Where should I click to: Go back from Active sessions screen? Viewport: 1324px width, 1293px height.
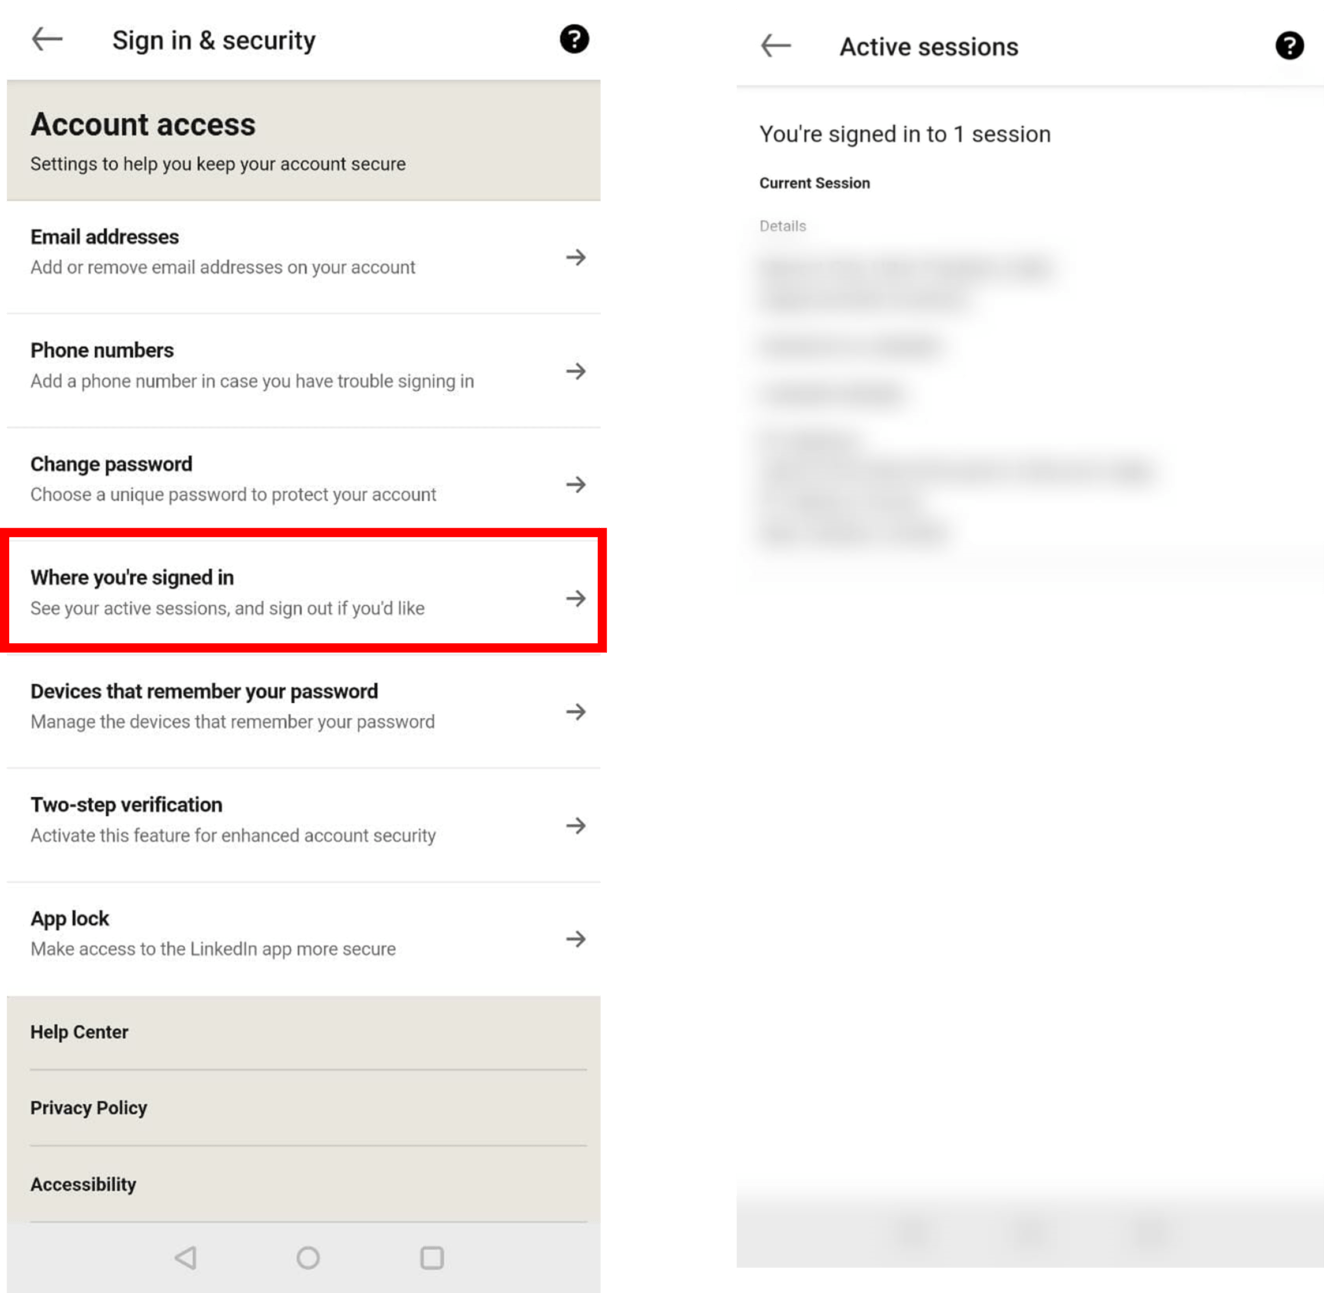click(x=776, y=46)
